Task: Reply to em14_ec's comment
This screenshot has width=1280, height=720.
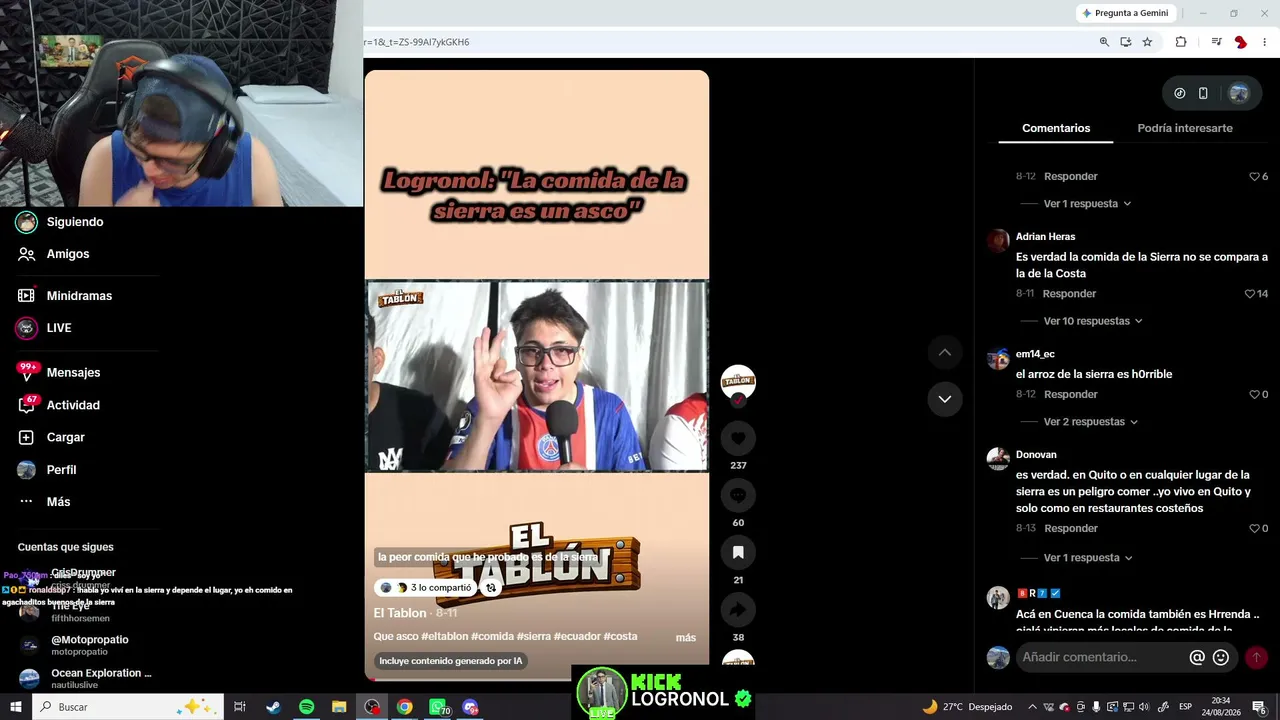Action: [1071, 395]
